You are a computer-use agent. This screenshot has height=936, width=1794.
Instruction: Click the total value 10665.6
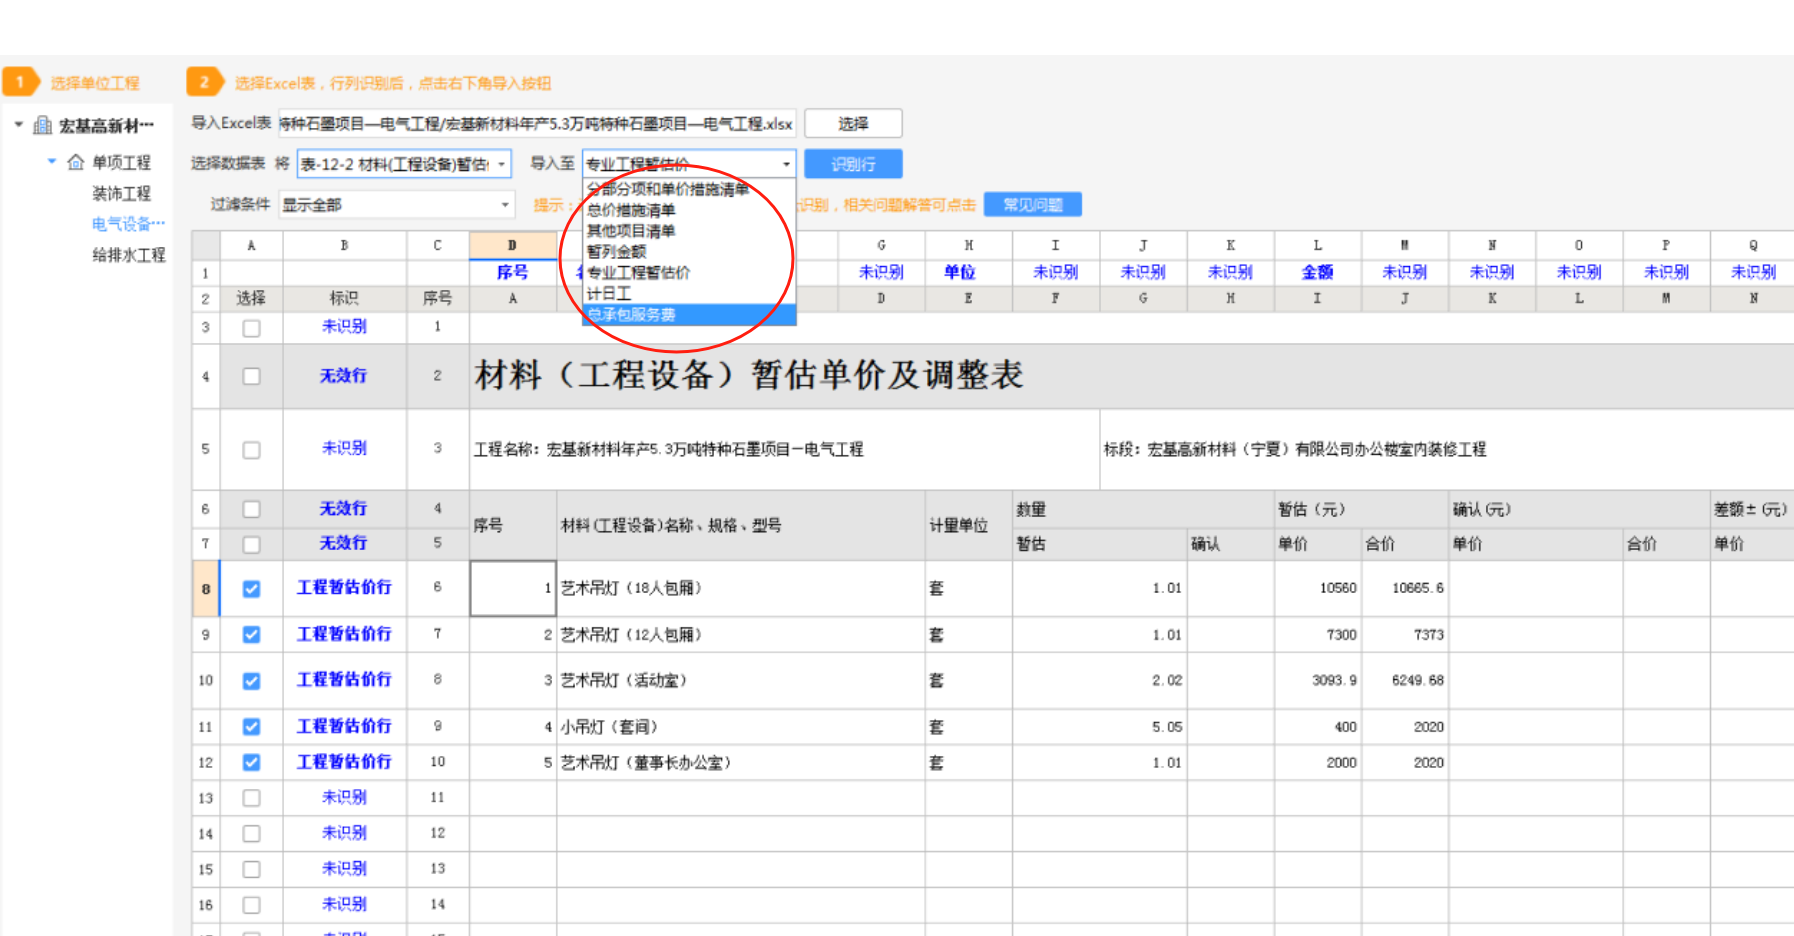point(1418,588)
